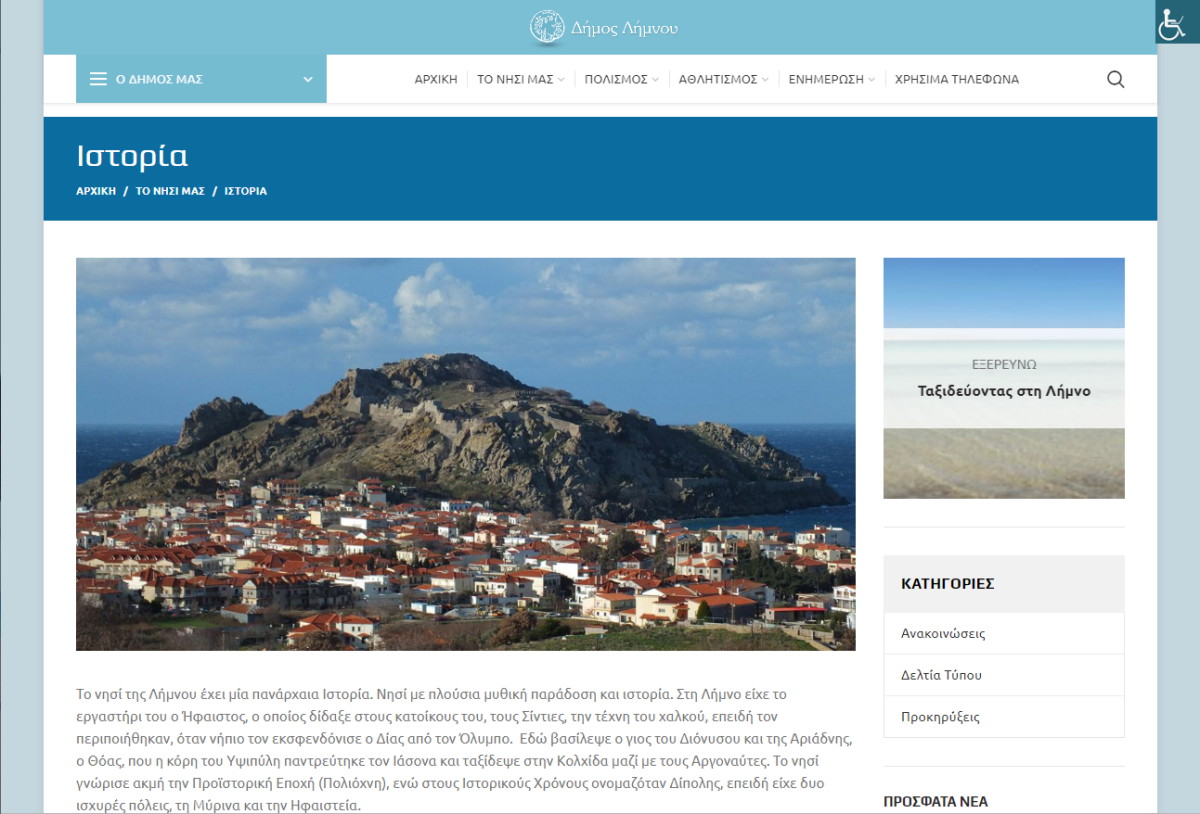Expand the ΤΟ ΝΗΣΙ ΜΑΣ menu
The width and height of the screenshot is (1200, 814).
[520, 79]
